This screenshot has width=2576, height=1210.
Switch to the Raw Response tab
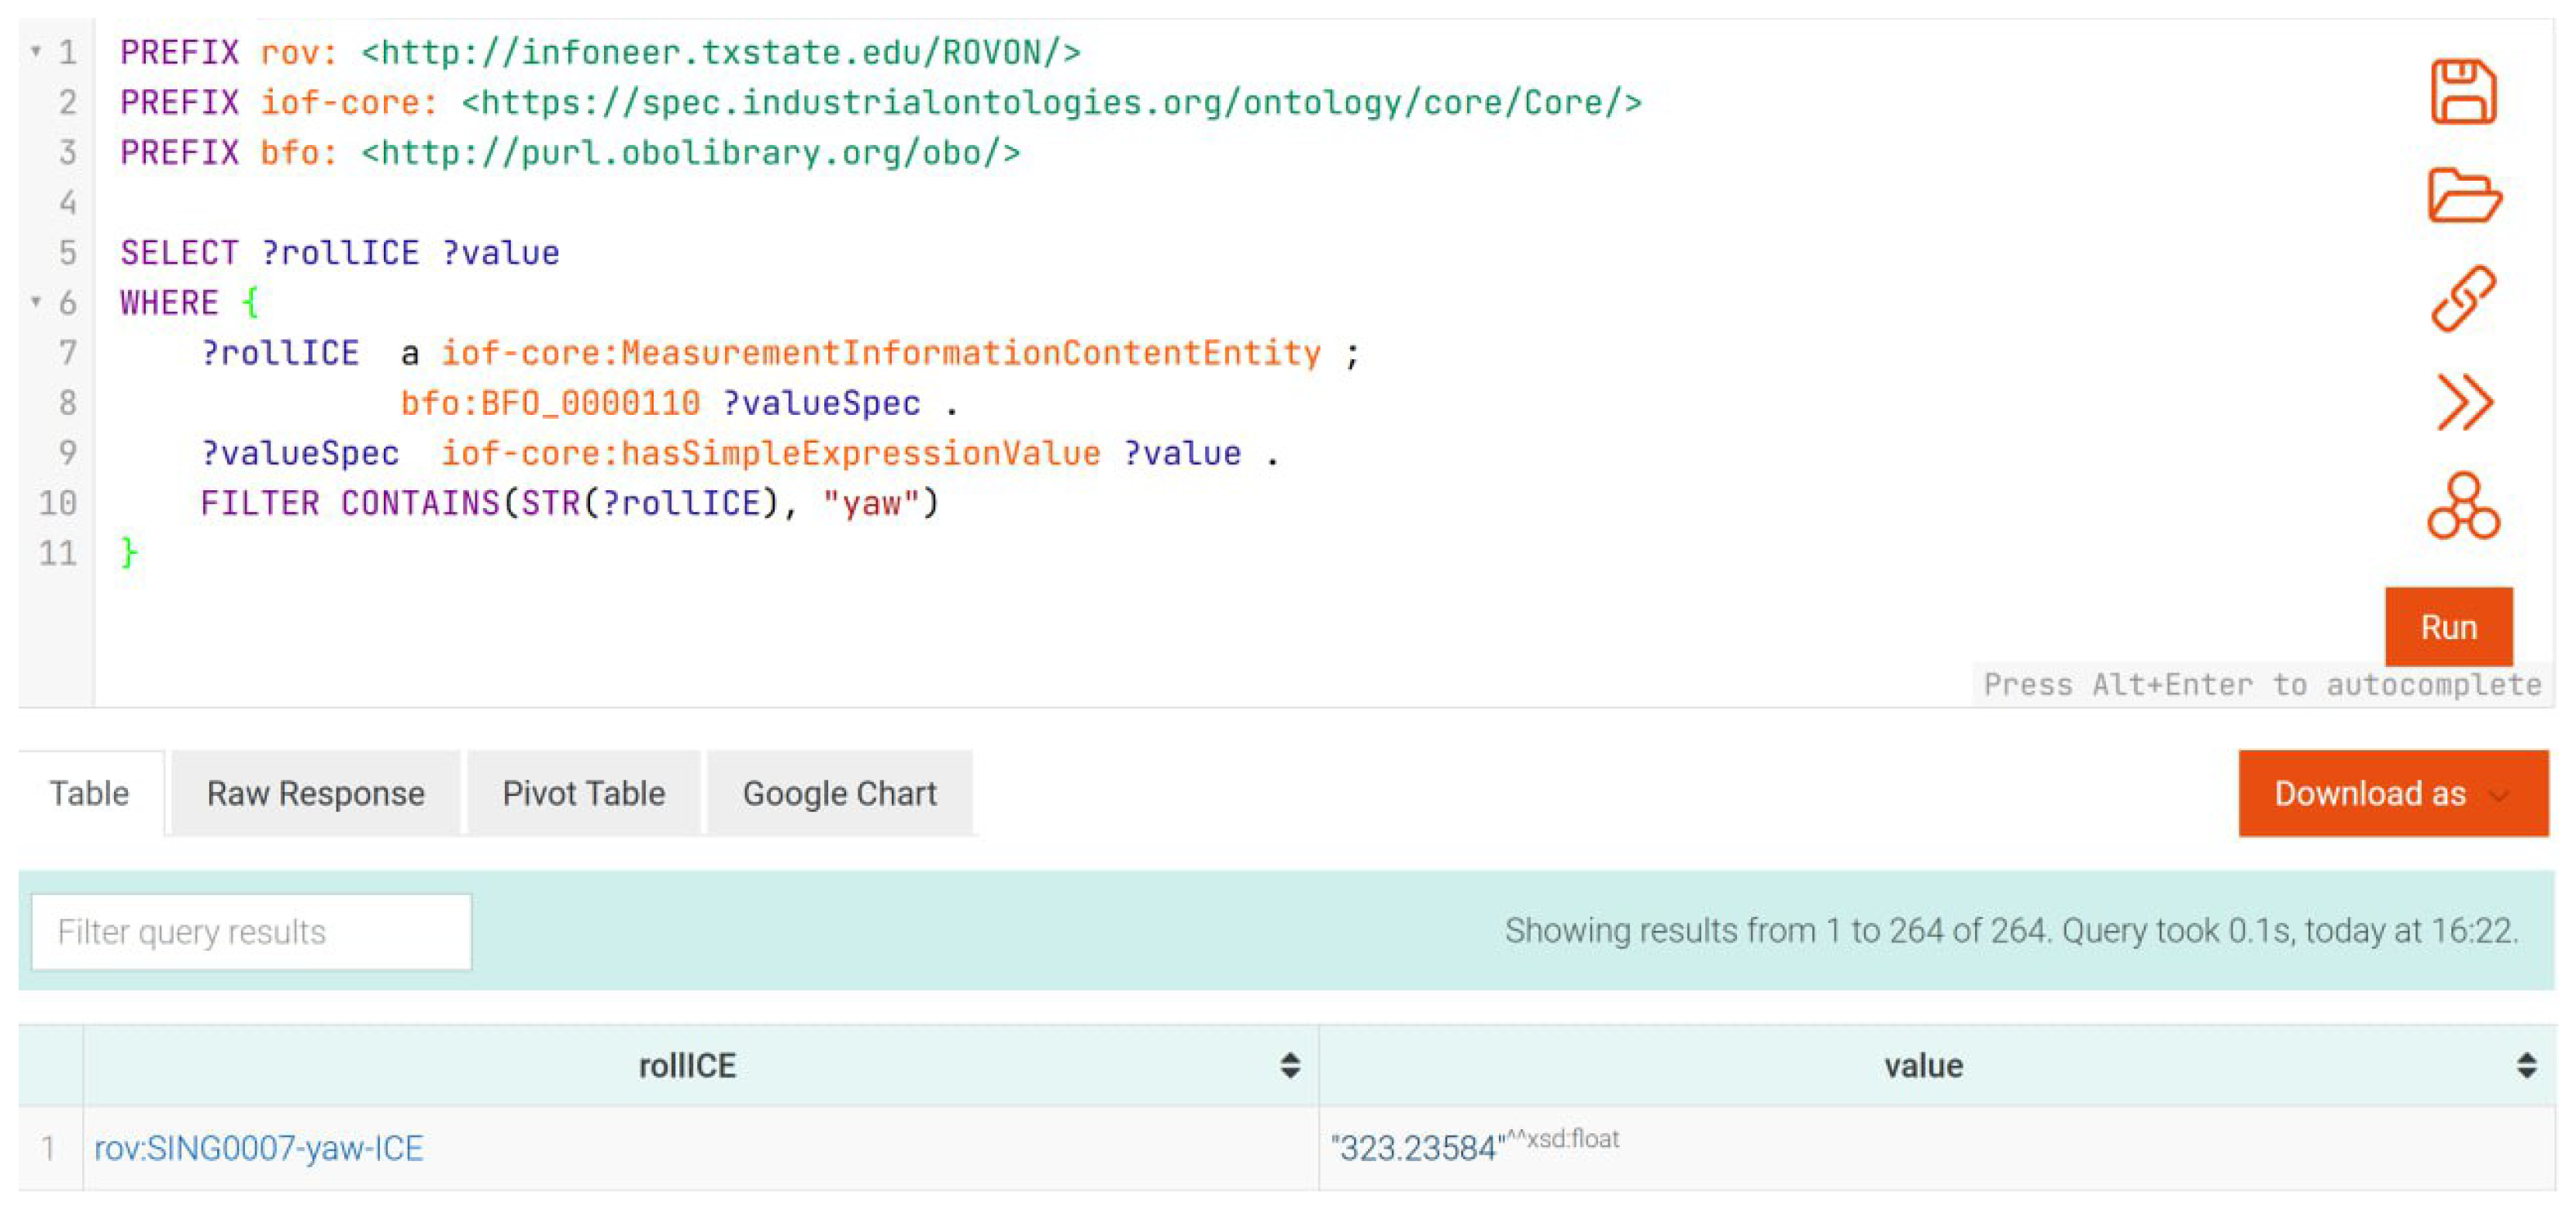pos(315,793)
